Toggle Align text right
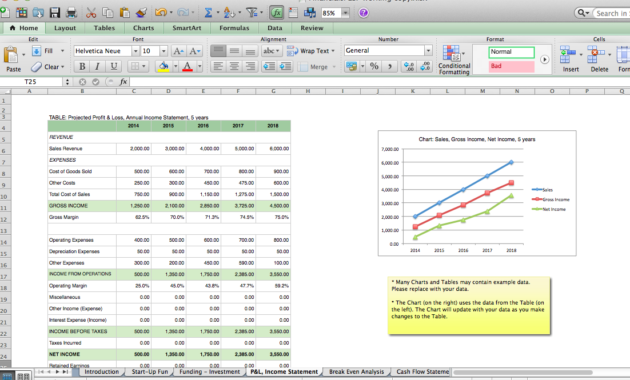Screen dimensions: 630x380 tap(250, 66)
